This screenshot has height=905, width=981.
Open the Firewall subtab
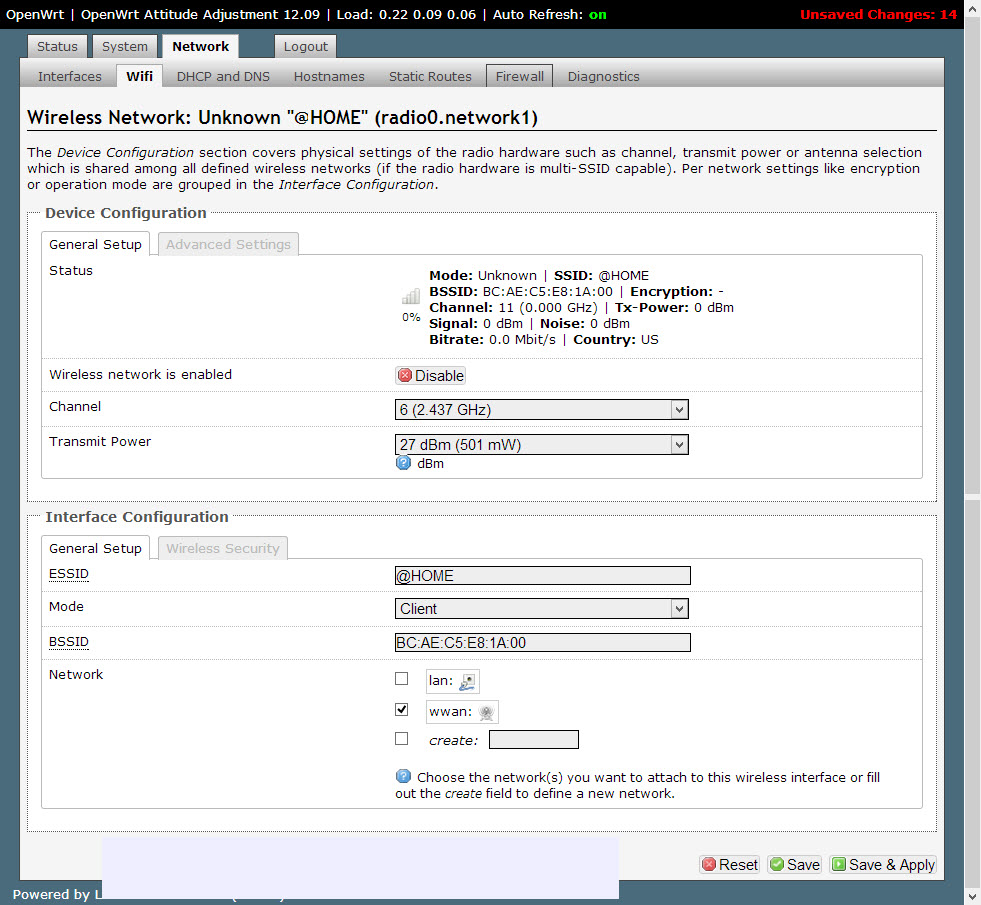(x=519, y=76)
